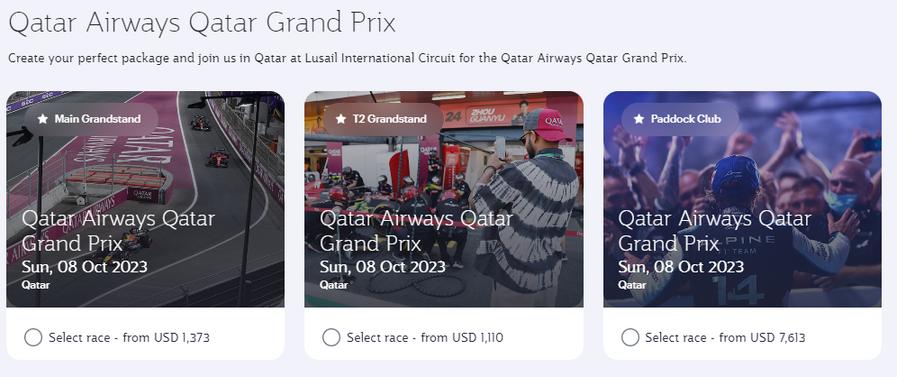Click the Qatar Airways Qatar Grand Prix page heading
The width and height of the screenshot is (897, 377).
click(202, 23)
